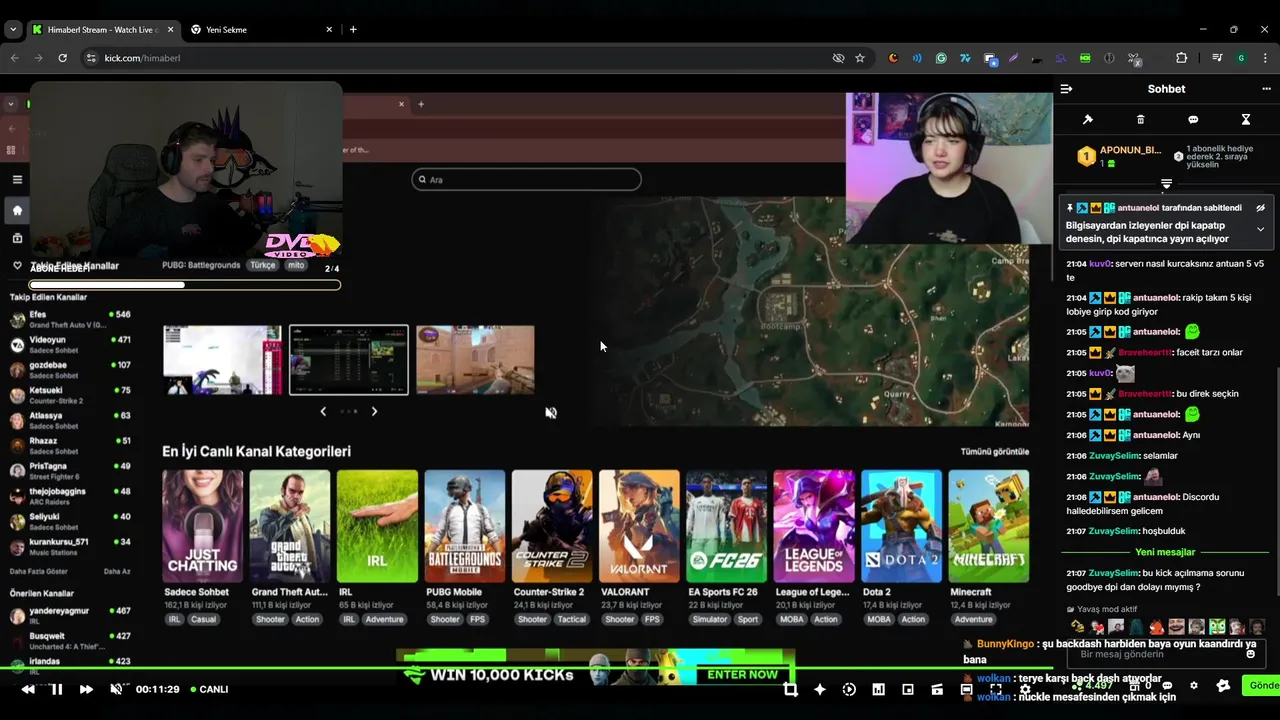Open chat more options three dots

(x=1266, y=89)
